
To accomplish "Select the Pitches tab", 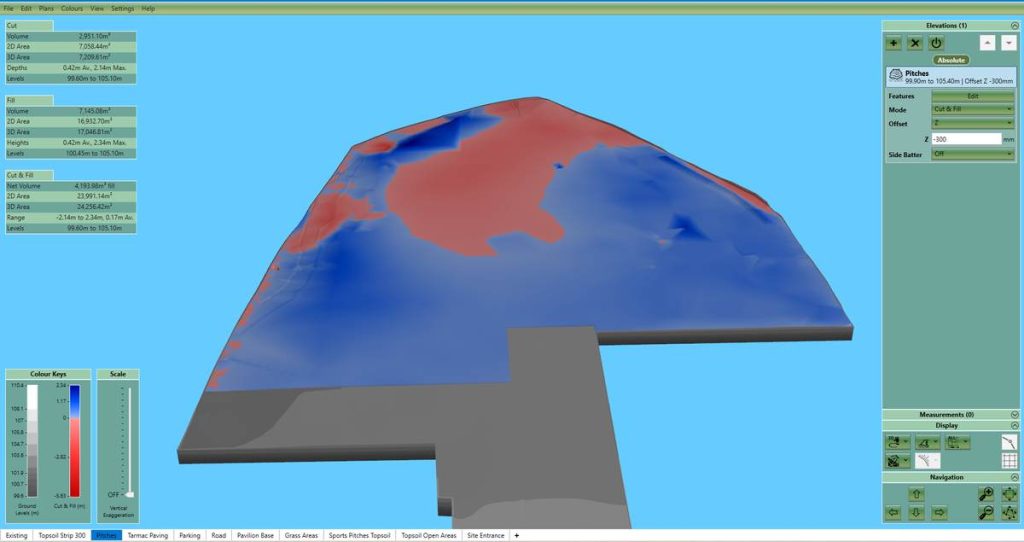I will coord(106,535).
